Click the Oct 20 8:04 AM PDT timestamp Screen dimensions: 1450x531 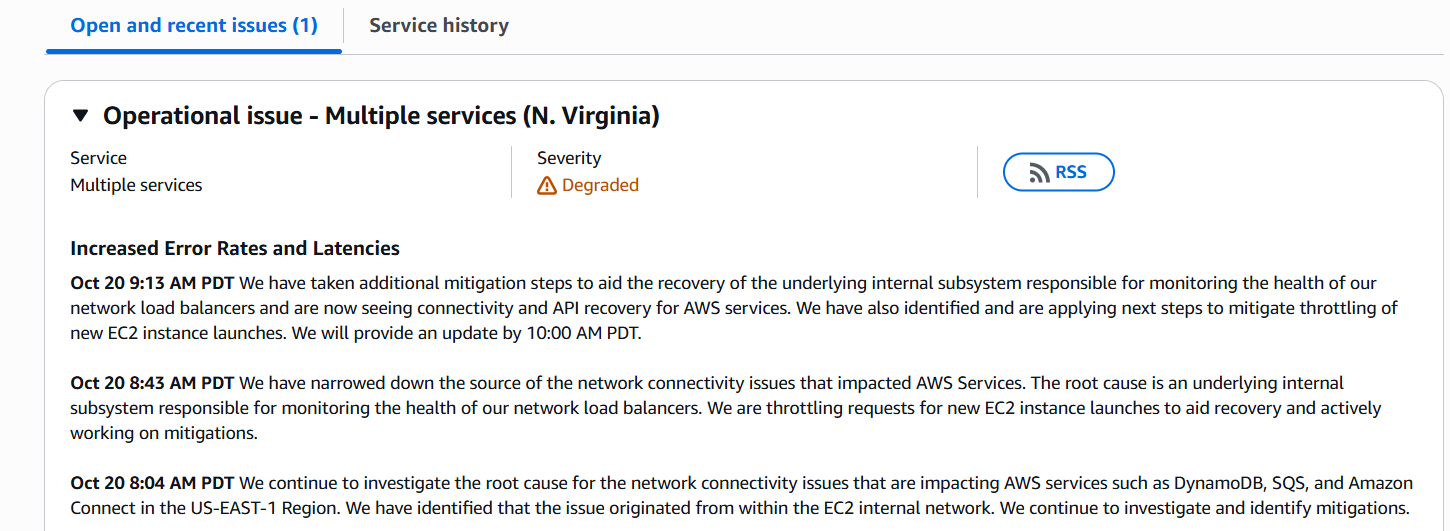click(152, 483)
